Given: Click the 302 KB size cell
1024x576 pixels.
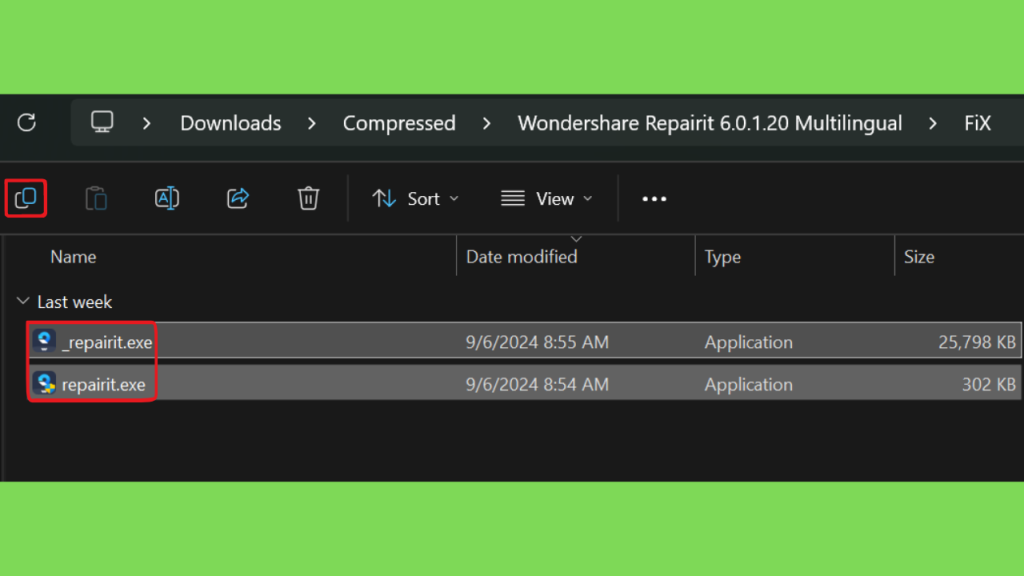Looking at the screenshot, I should [989, 385].
